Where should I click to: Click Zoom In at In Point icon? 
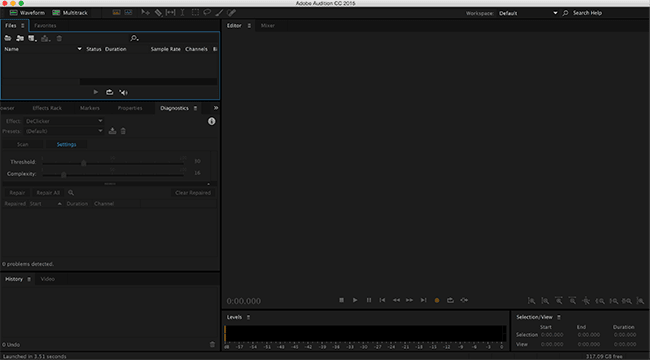[600, 301]
